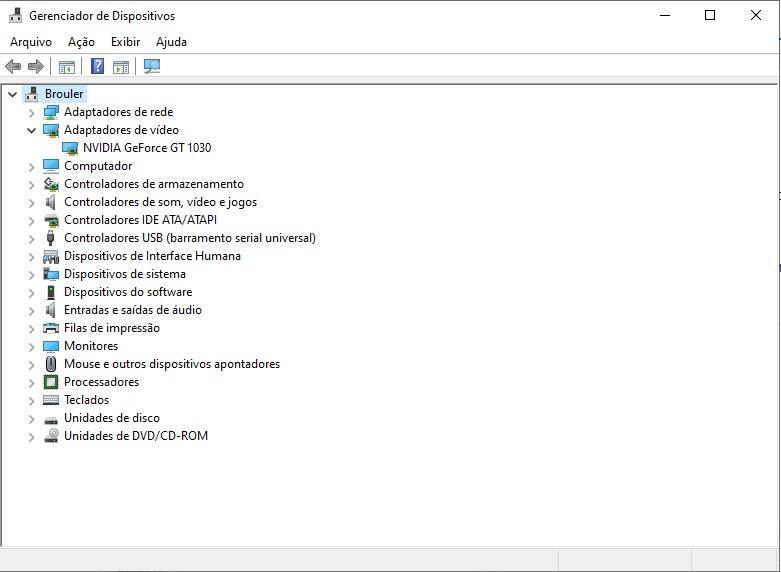Viewport: 781px width, 572px height.
Task: Open the Arquivo menu
Action: pyautogui.click(x=31, y=42)
